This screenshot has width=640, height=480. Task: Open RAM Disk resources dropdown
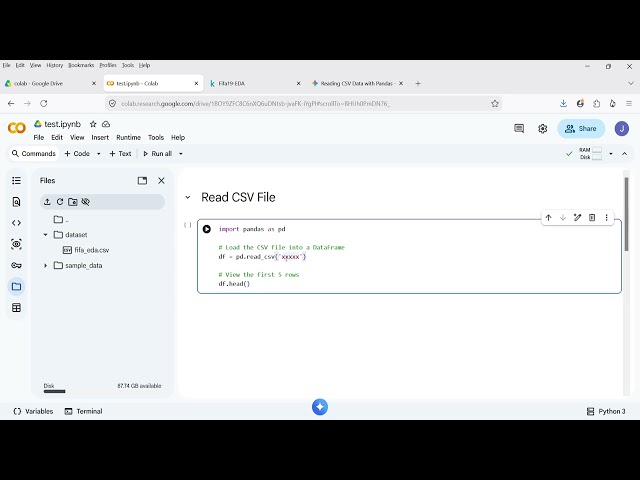(x=611, y=154)
